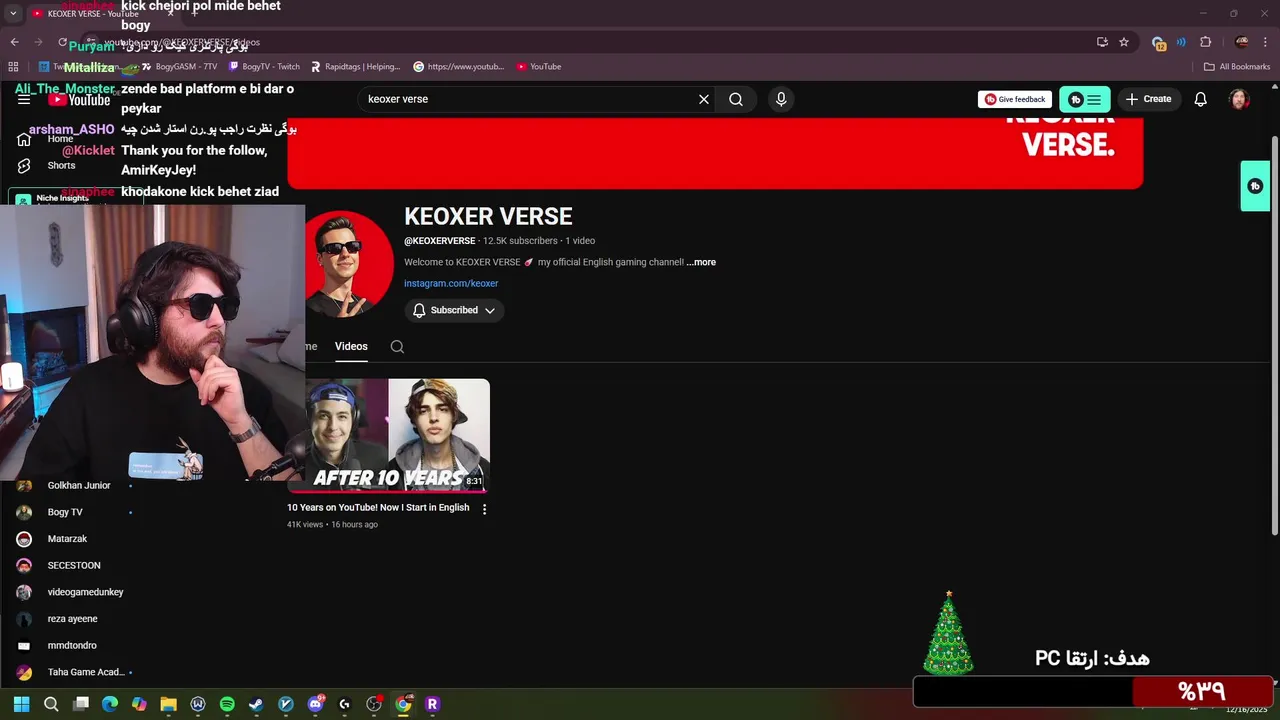Go to Home in sidebar

click(x=60, y=139)
